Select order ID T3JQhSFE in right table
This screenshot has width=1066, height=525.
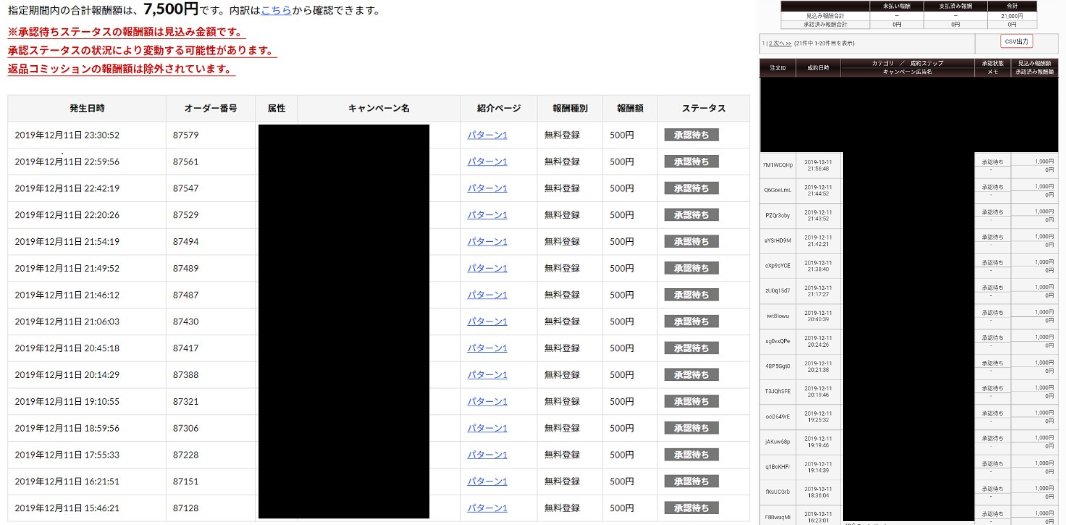click(x=778, y=392)
